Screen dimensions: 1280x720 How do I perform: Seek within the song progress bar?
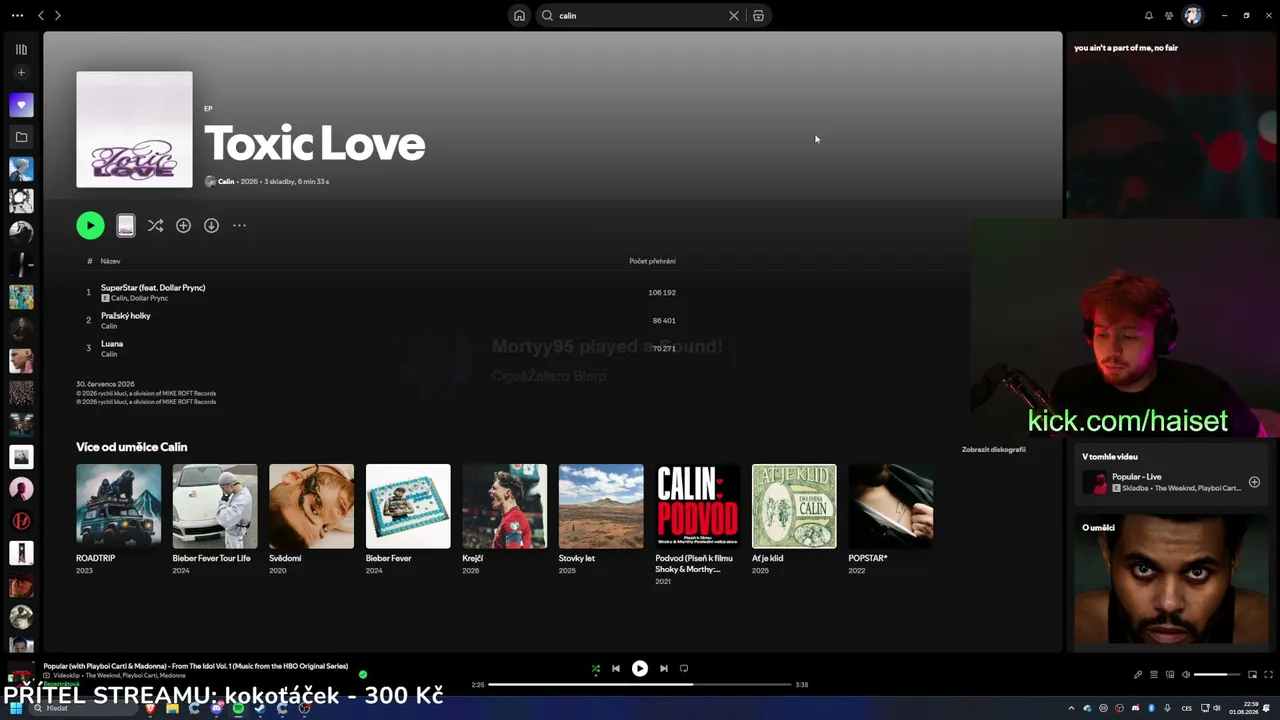[x=640, y=685]
